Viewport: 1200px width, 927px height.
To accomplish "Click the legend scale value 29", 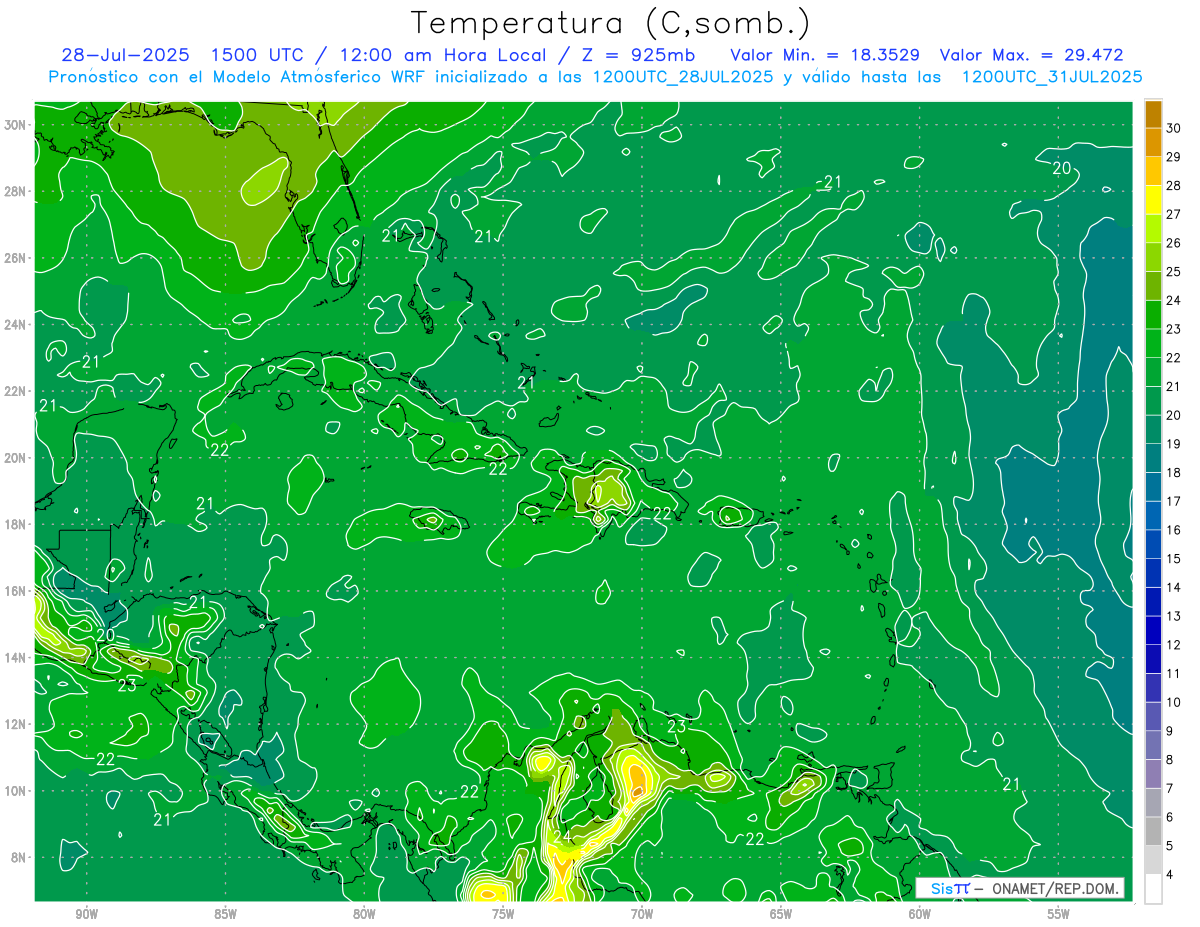I will [1174, 157].
